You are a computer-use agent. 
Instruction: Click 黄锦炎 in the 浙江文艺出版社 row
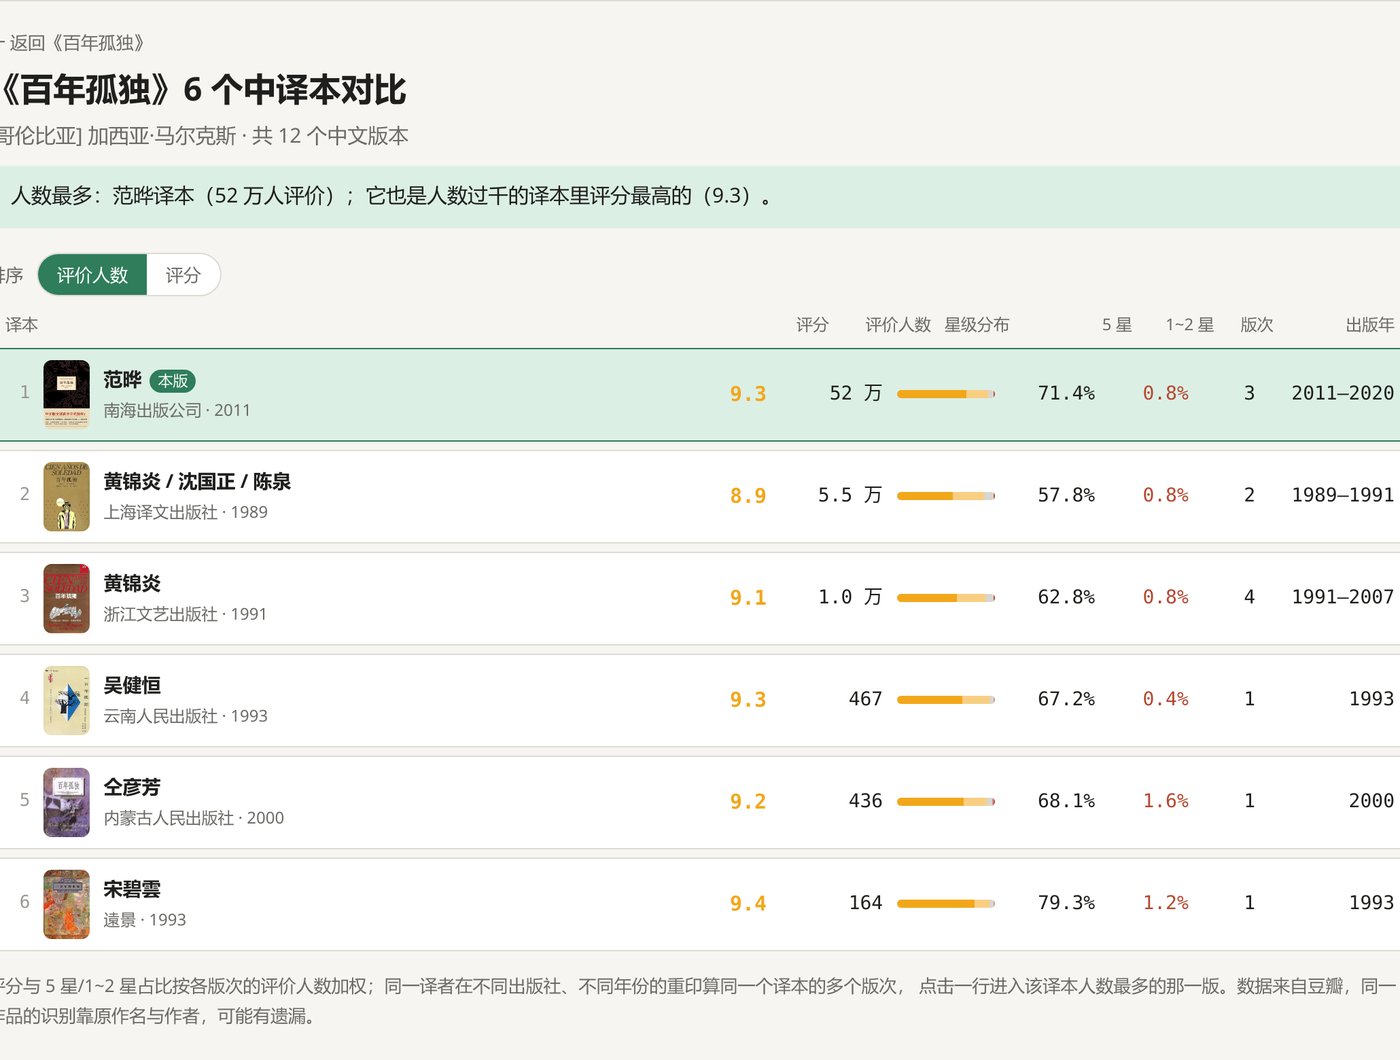point(132,584)
